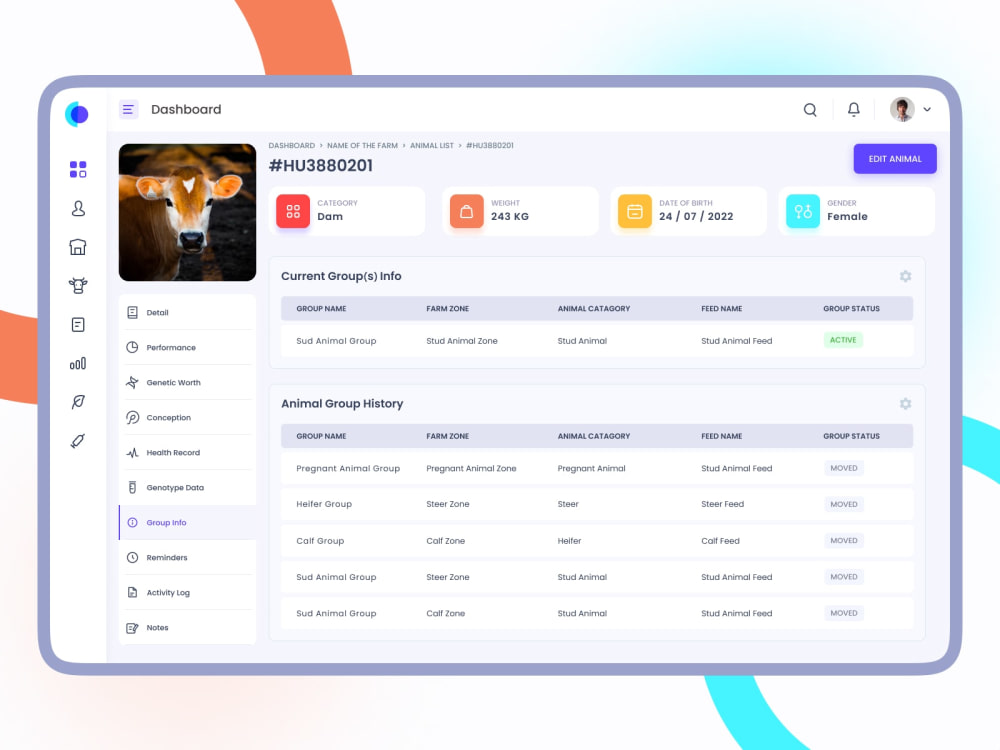Click 'Calf Group' in history table
This screenshot has width=1000, height=750.
click(320, 541)
